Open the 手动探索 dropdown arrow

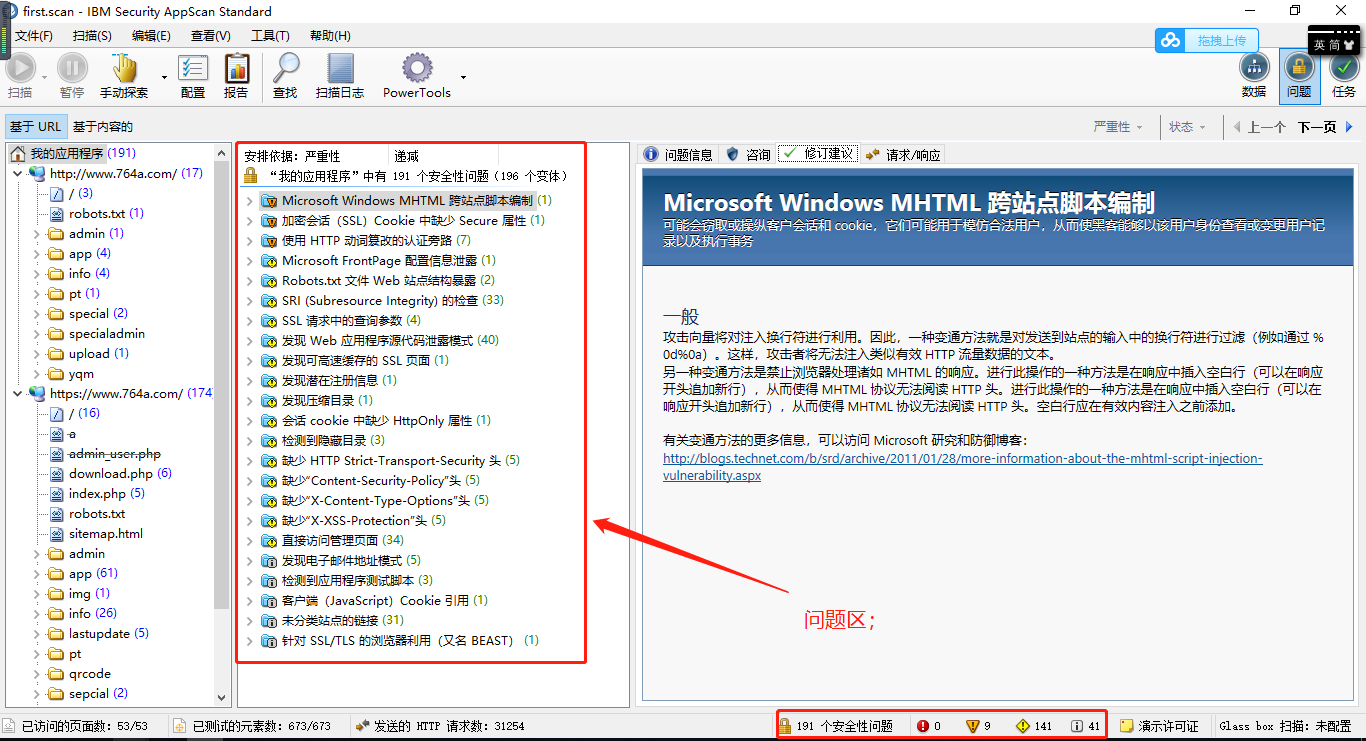pos(163,77)
